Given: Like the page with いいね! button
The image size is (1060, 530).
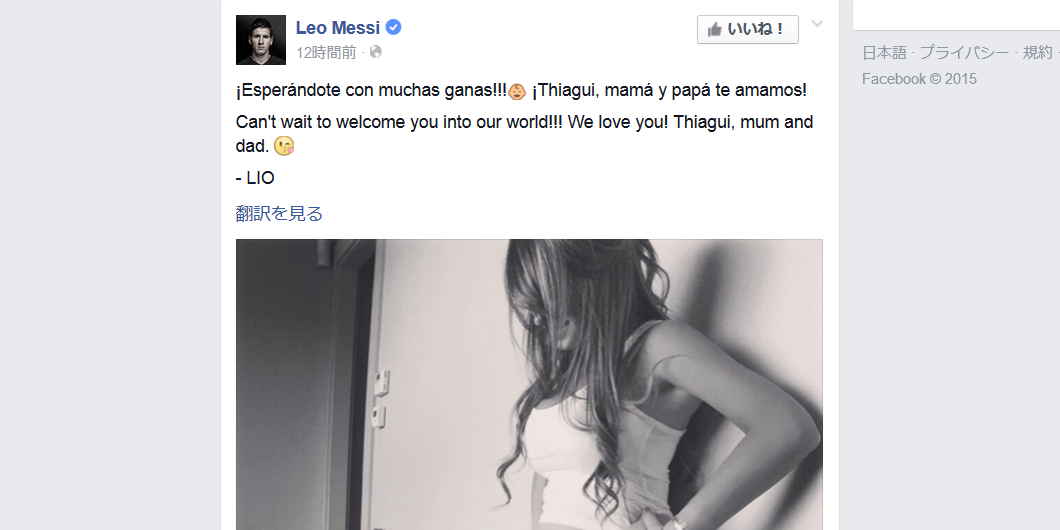Looking at the screenshot, I should 748,30.
